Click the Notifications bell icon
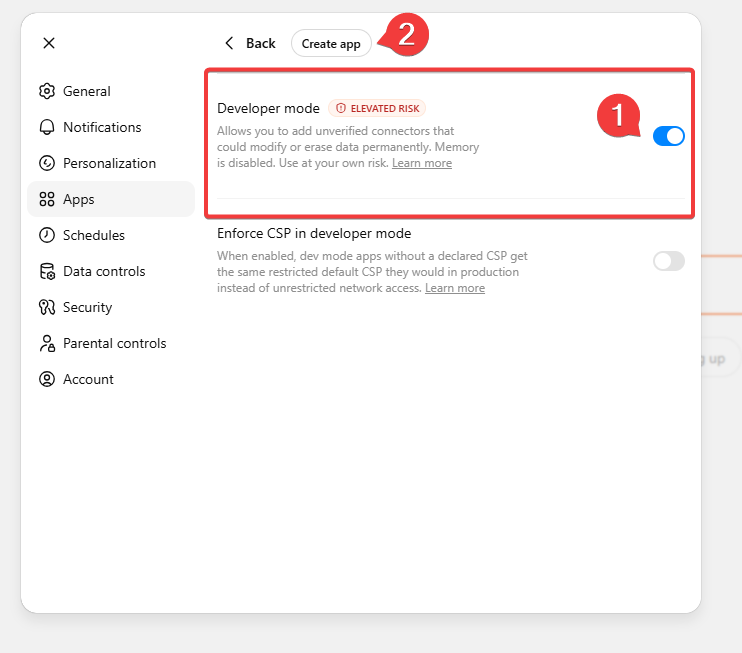Viewport: 742px width, 653px height. pyautogui.click(x=47, y=127)
